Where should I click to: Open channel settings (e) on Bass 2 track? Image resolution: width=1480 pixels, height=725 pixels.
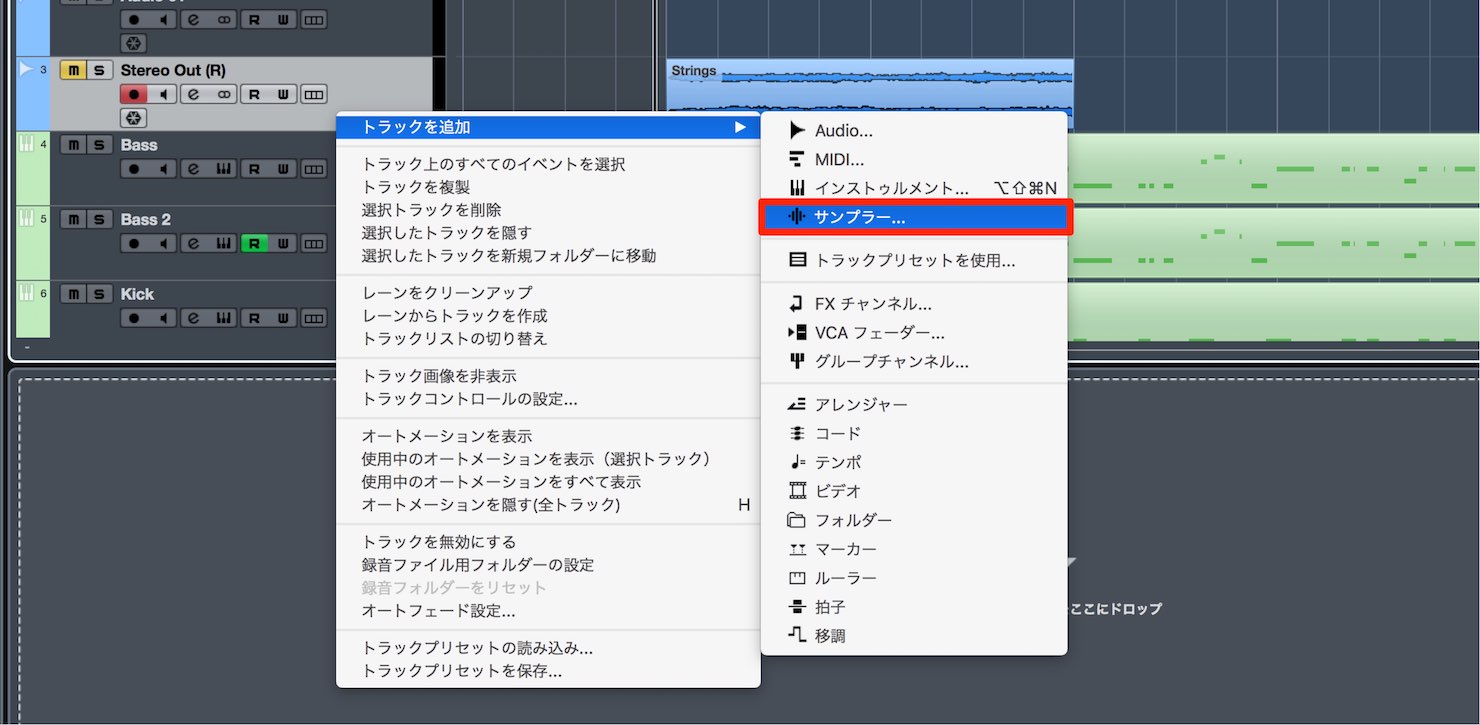point(193,243)
